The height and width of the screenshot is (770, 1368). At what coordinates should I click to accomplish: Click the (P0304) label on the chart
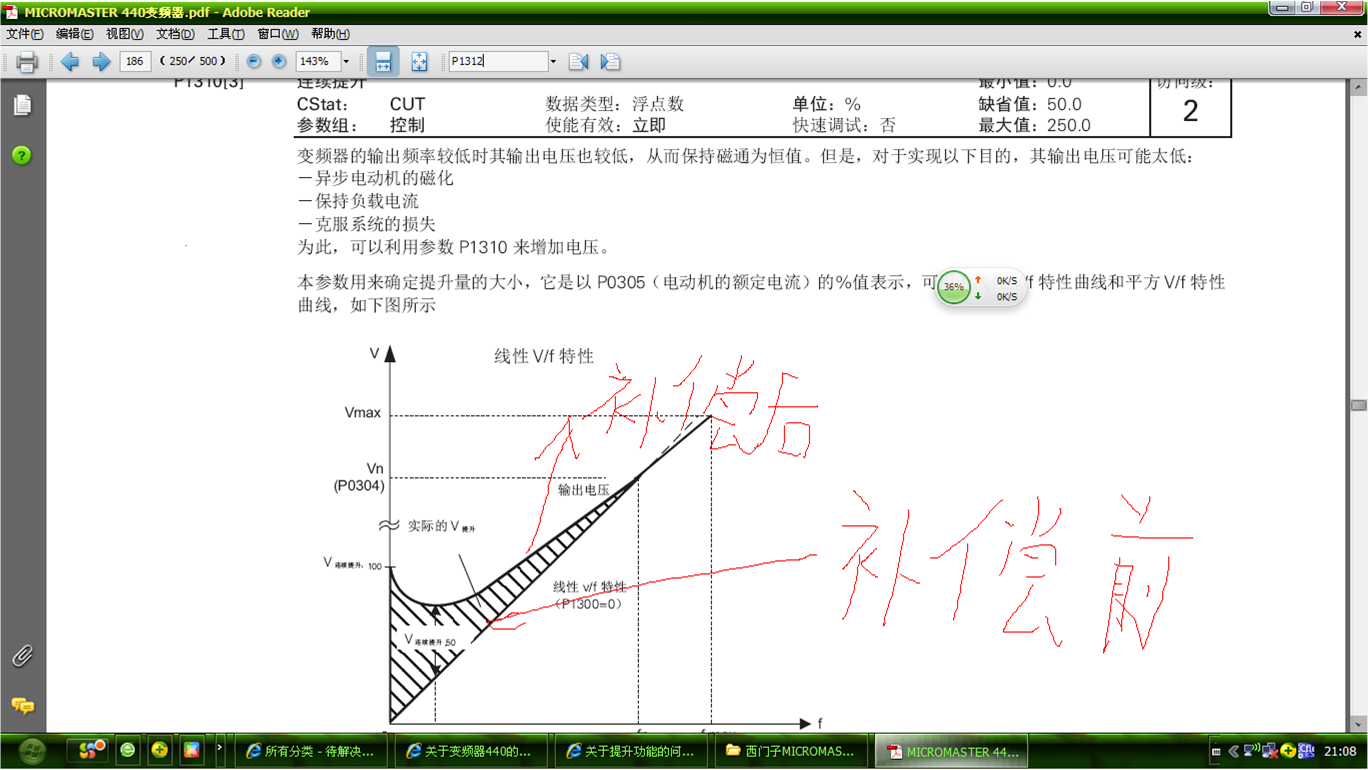359,486
